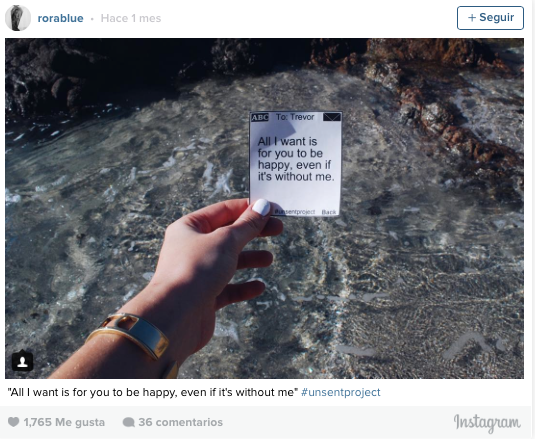Open the comments speech bubble icon
Screen dimensions: 535x439
pyautogui.click(x=128, y=422)
